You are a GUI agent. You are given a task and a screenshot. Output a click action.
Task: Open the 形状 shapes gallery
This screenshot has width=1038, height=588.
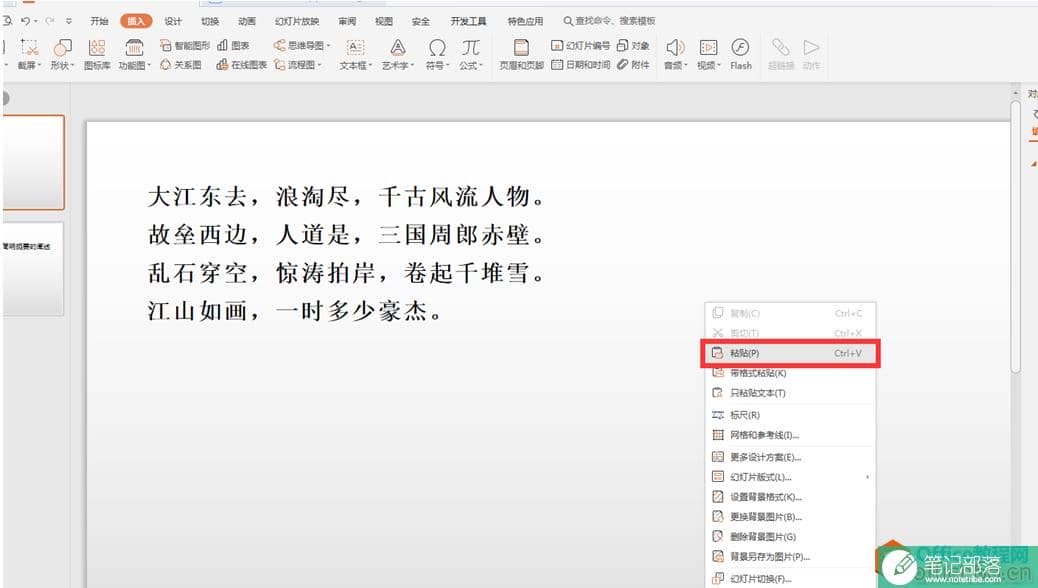tap(62, 54)
